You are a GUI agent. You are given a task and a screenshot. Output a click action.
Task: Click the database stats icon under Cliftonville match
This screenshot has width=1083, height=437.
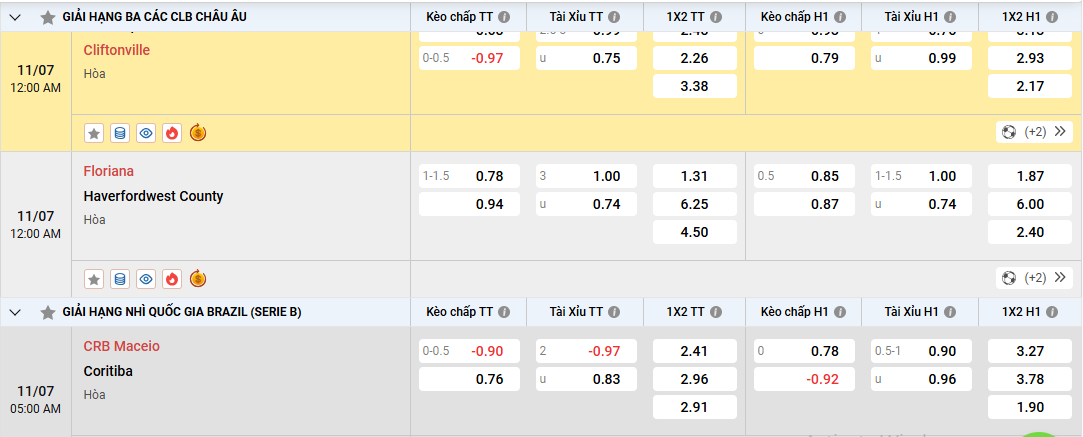tap(120, 133)
